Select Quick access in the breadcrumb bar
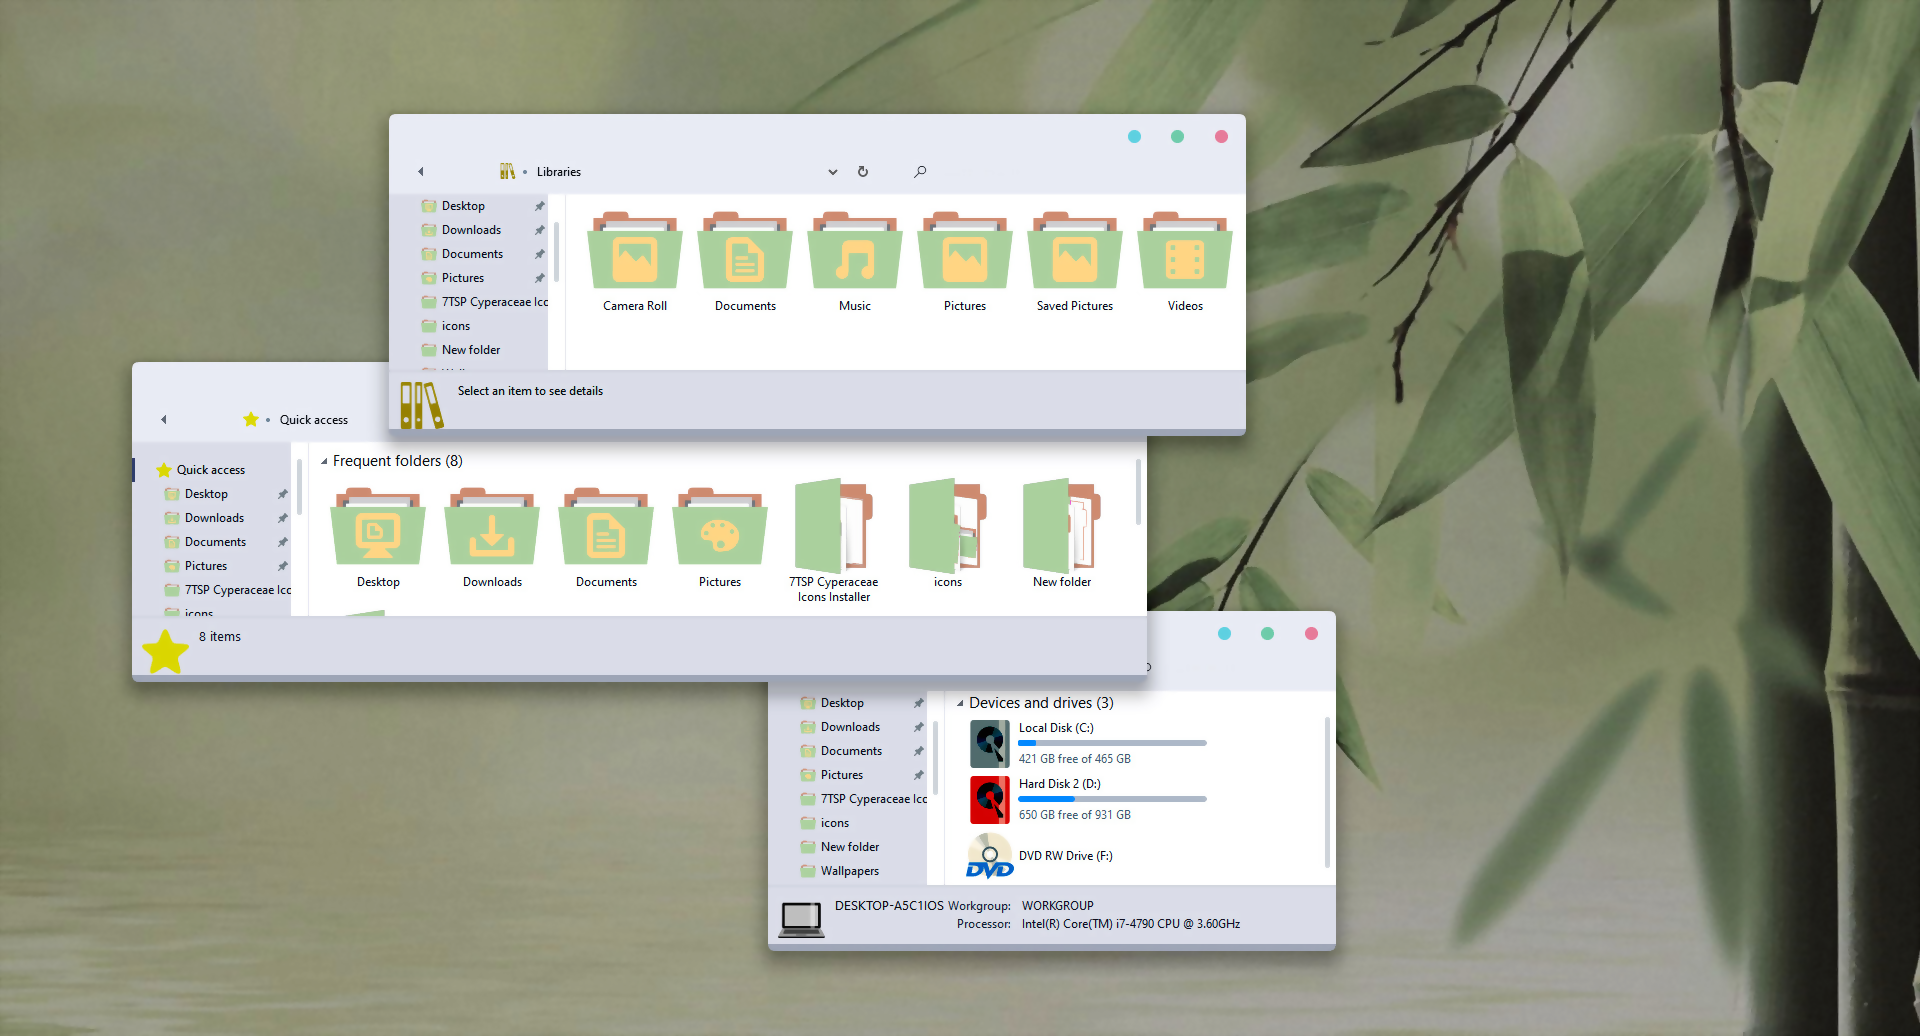The width and height of the screenshot is (1920, 1036). click(x=313, y=419)
